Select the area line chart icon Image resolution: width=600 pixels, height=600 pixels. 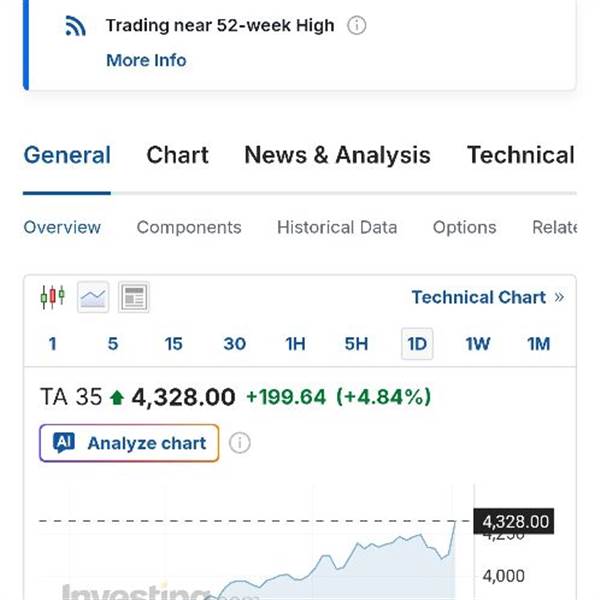coord(93,296)
